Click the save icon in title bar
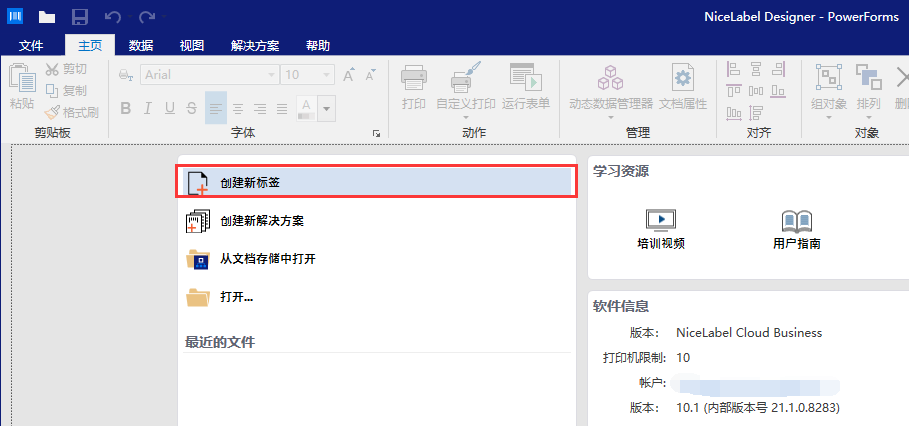The width and height of the screenshot is (909, 426). tap(79, 17)
